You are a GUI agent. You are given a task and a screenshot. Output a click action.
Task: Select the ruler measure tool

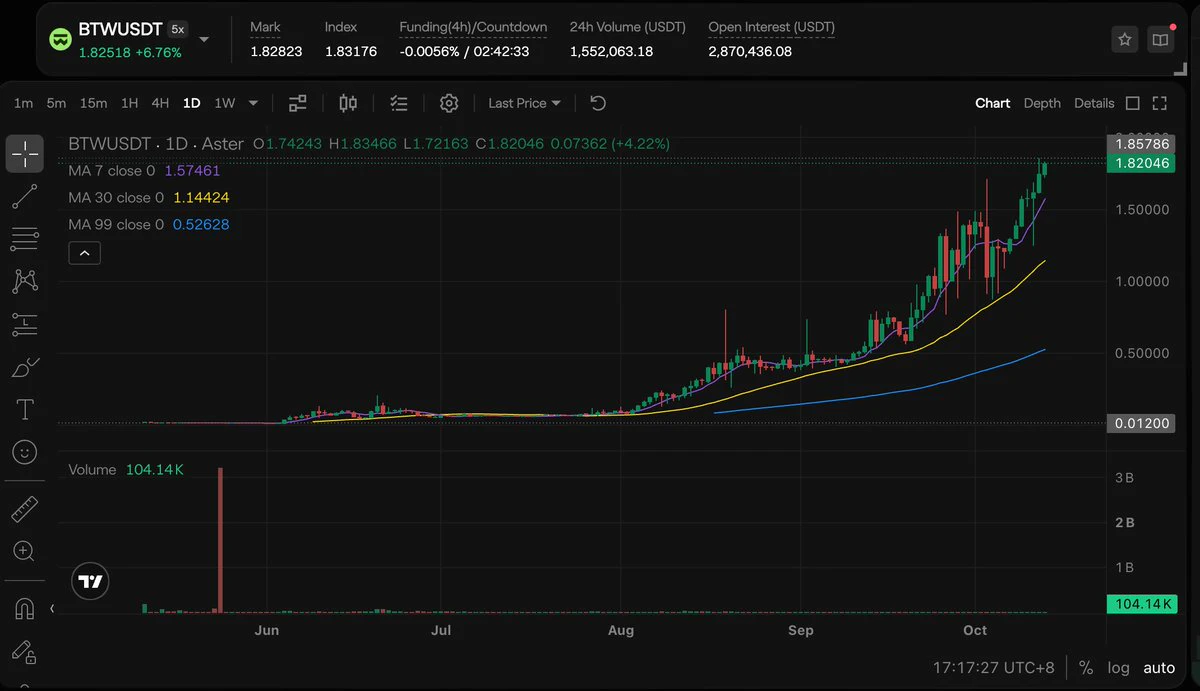pos(25,509)
